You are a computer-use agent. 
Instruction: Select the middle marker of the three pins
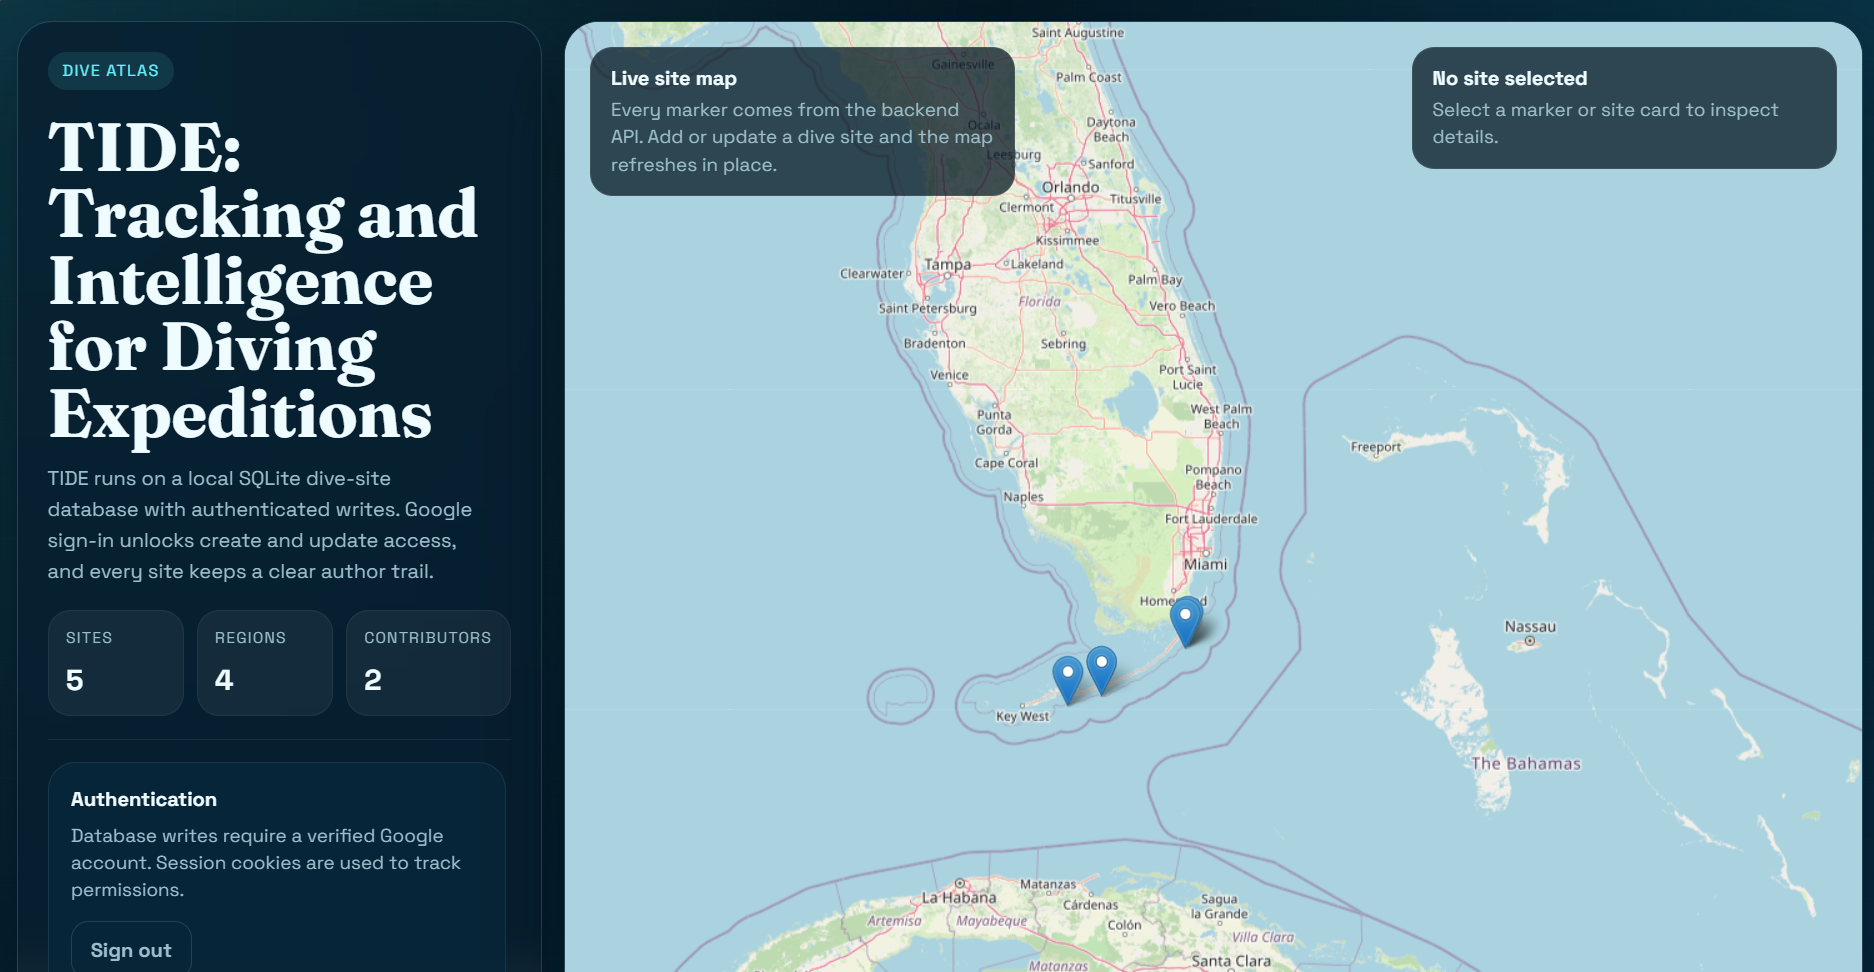click(x=1101, y=670)
